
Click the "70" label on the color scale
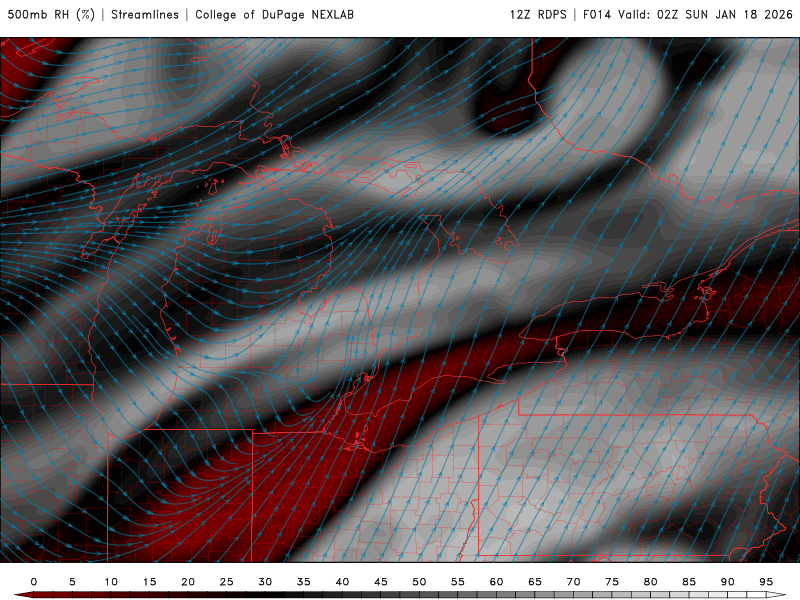coord(573,582)
